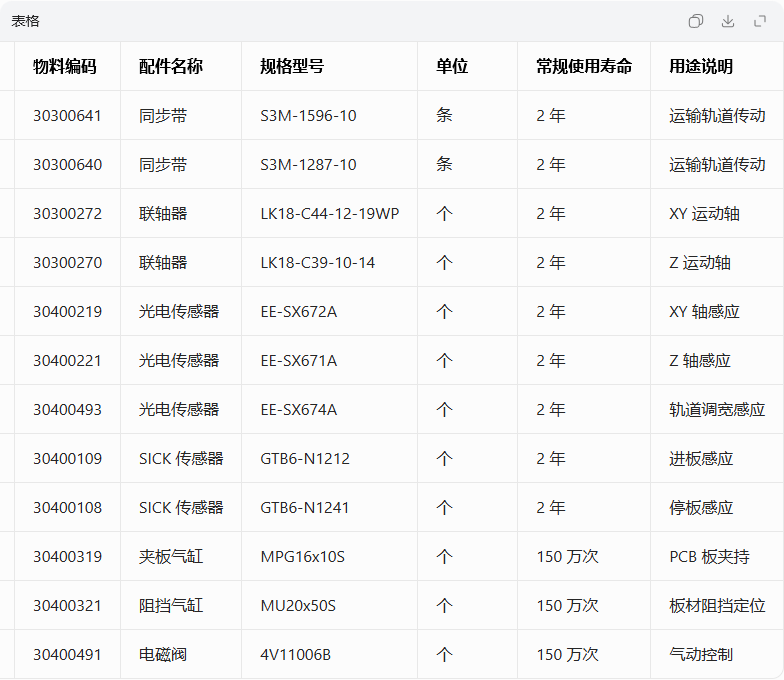Select material code 30400319

point(68,556)
